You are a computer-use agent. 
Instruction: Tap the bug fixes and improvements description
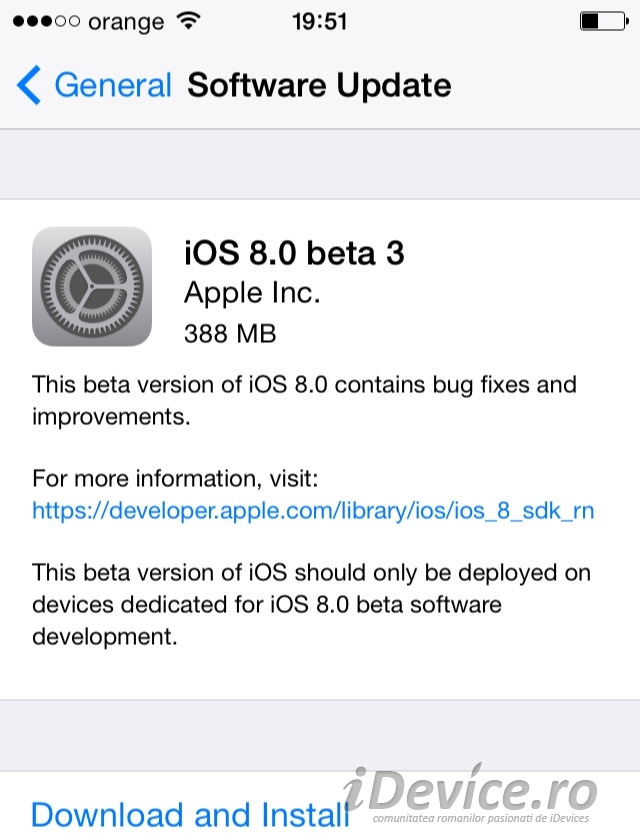point(304,401)
